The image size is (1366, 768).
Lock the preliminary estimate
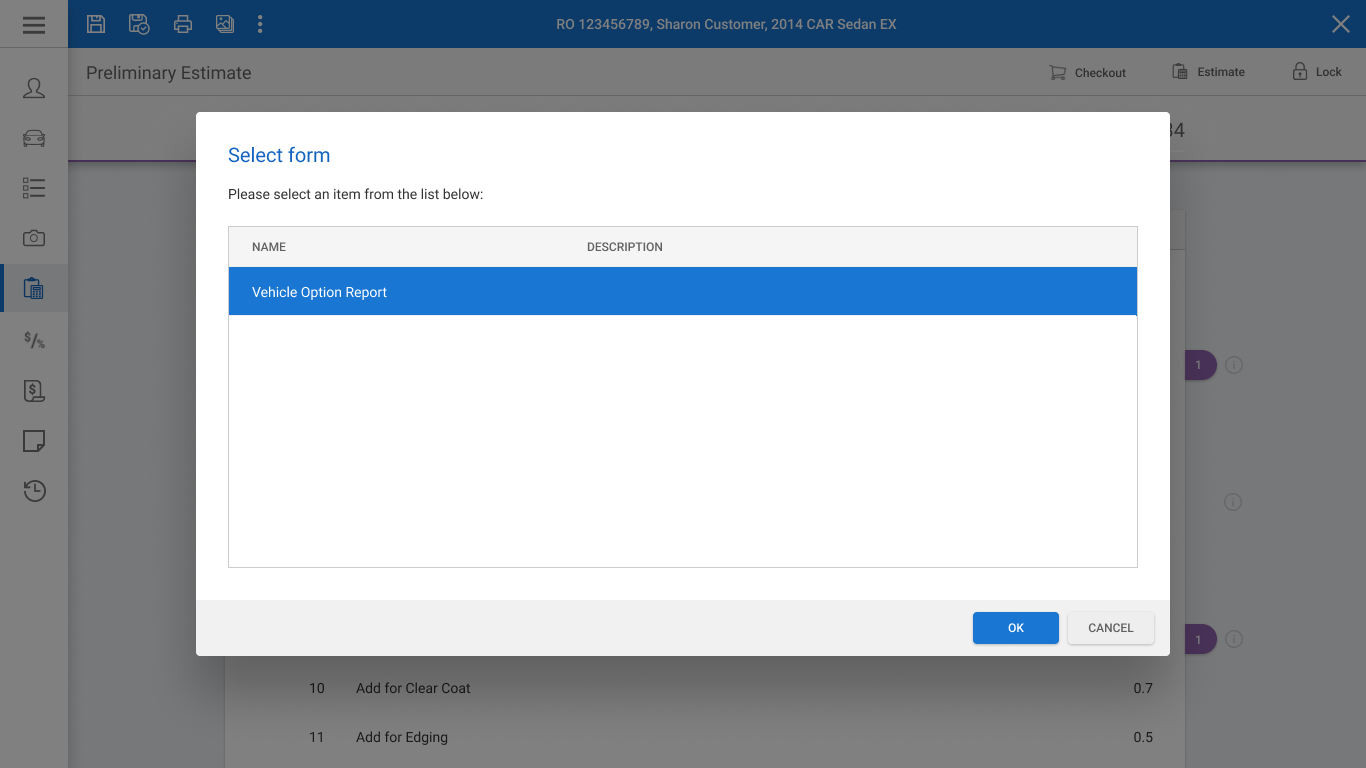(1317, 71)
